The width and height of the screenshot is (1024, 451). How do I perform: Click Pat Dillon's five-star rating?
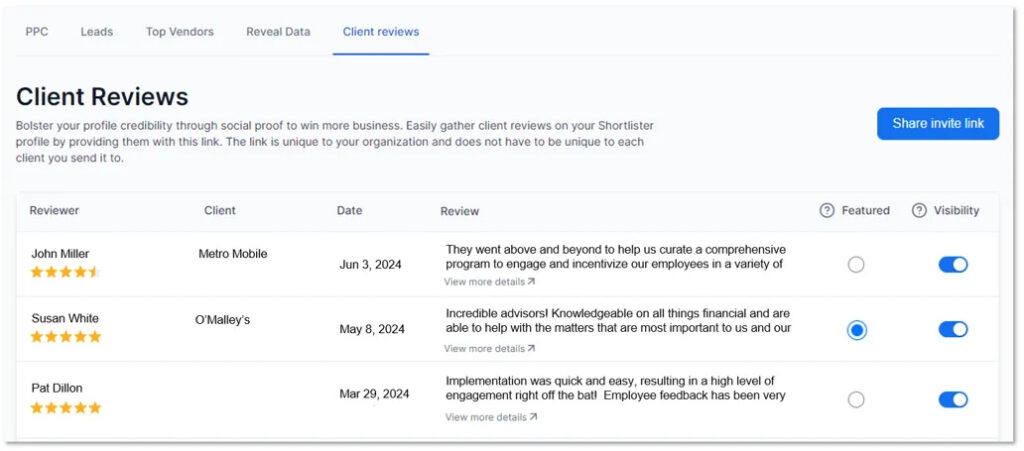pos(65,407)
